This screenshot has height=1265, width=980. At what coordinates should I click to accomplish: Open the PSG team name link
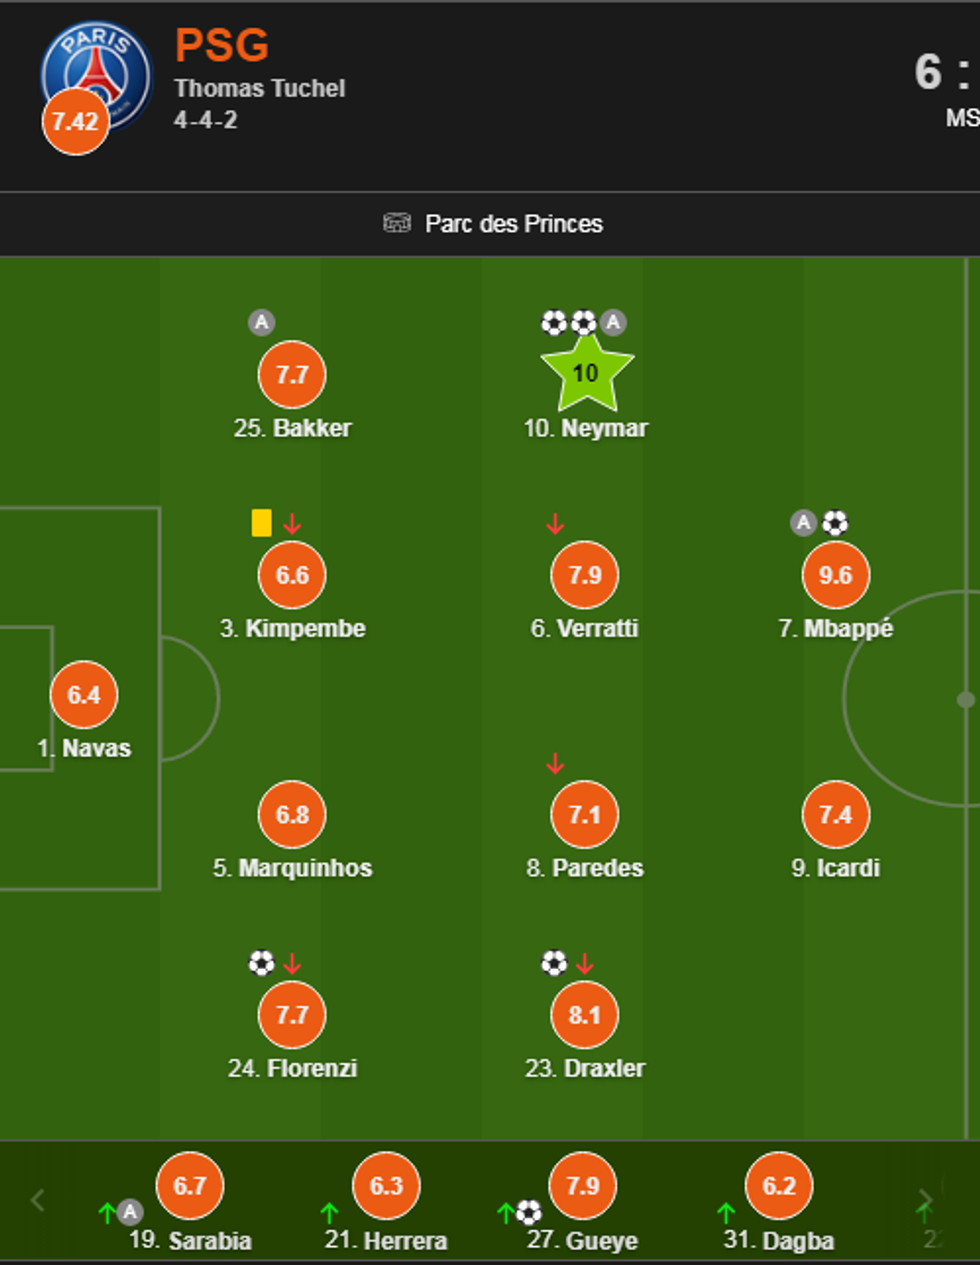tap(222, 46)
